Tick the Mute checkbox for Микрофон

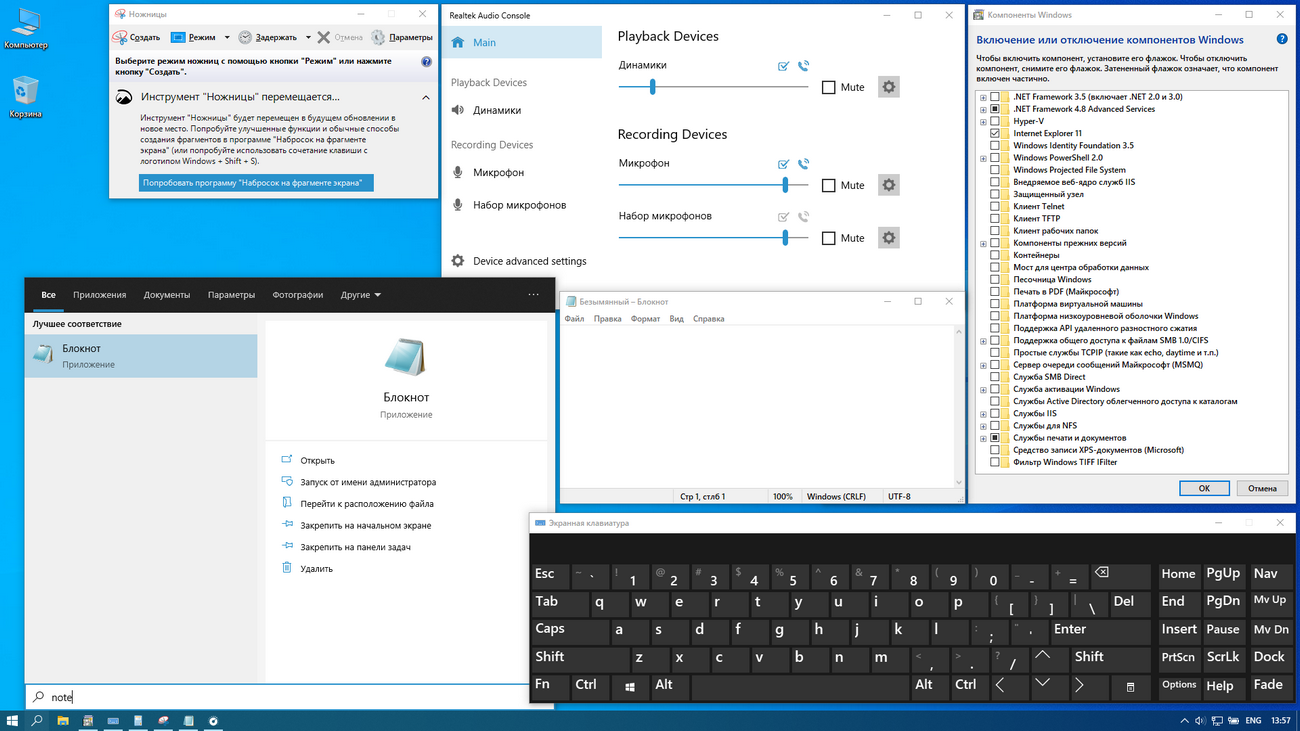[x=828, y=185]
